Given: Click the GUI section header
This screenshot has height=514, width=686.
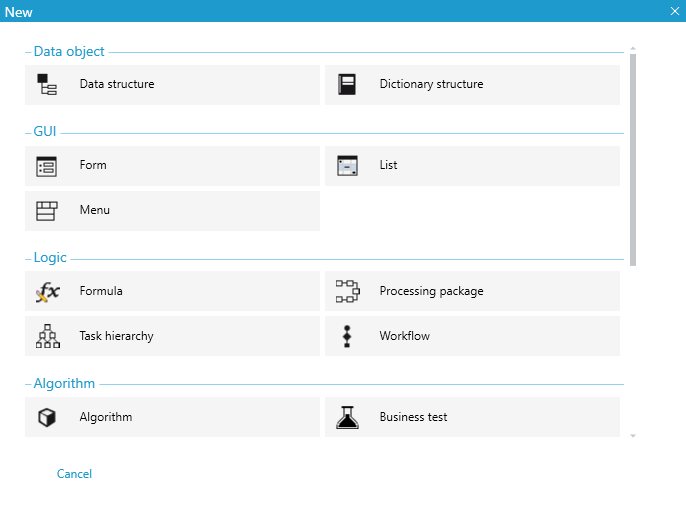Looking at the screenshot, I should pos(45,131).
